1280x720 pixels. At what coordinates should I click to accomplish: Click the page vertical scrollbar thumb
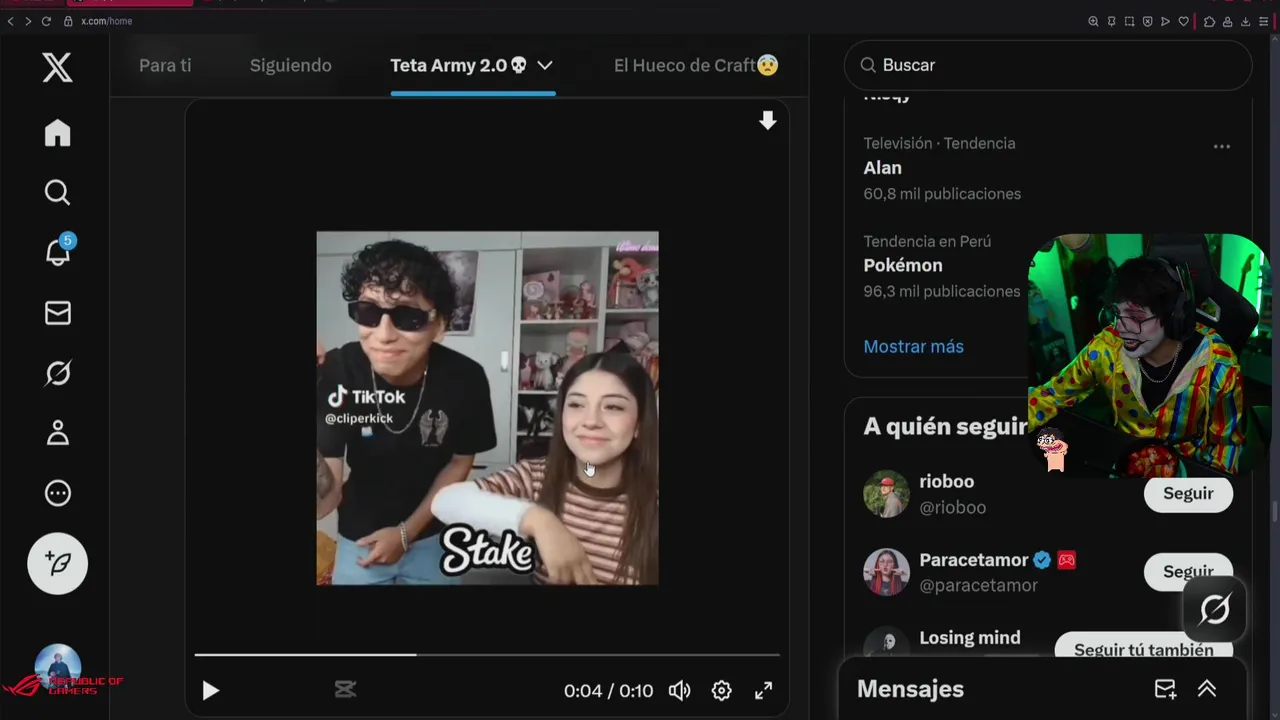coord(1275,509)
